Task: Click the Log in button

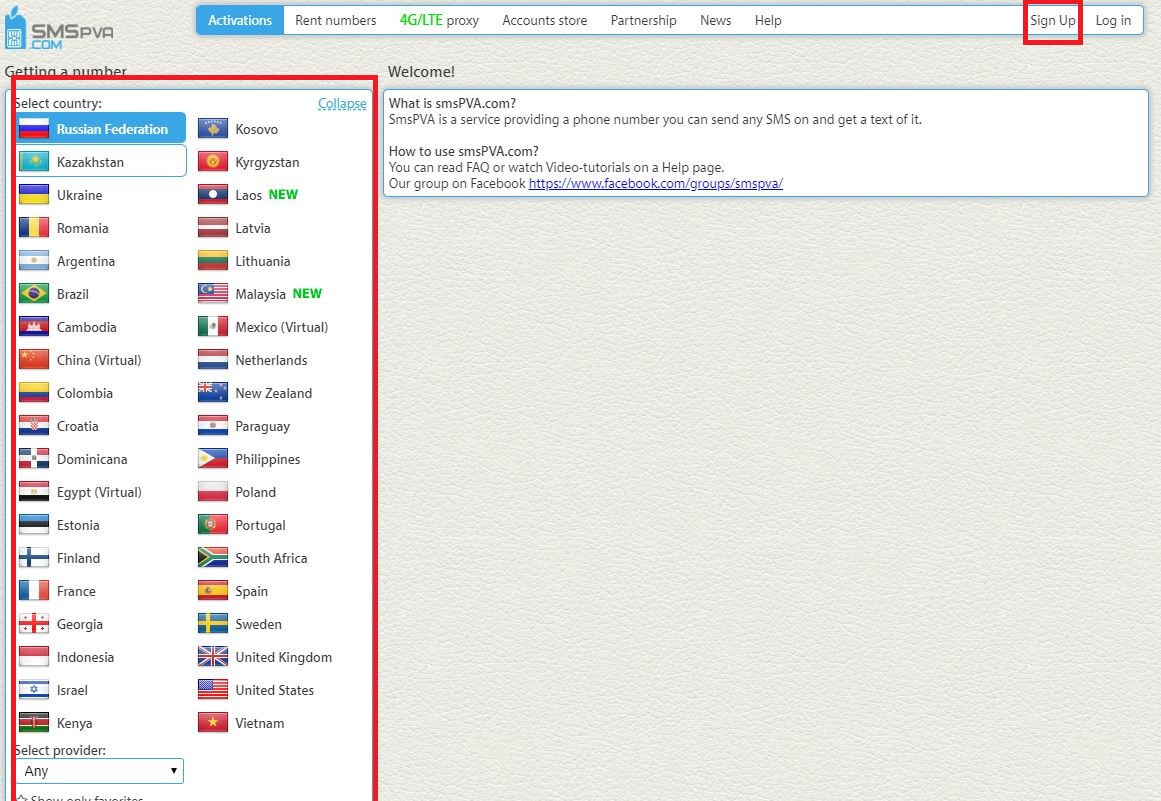Action: click(x=1113, y=20)
